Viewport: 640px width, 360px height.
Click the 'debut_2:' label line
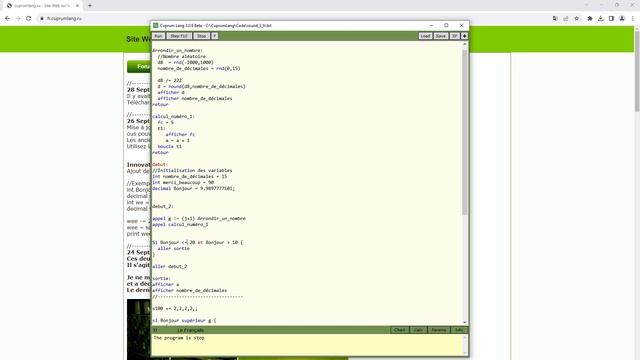163,206
